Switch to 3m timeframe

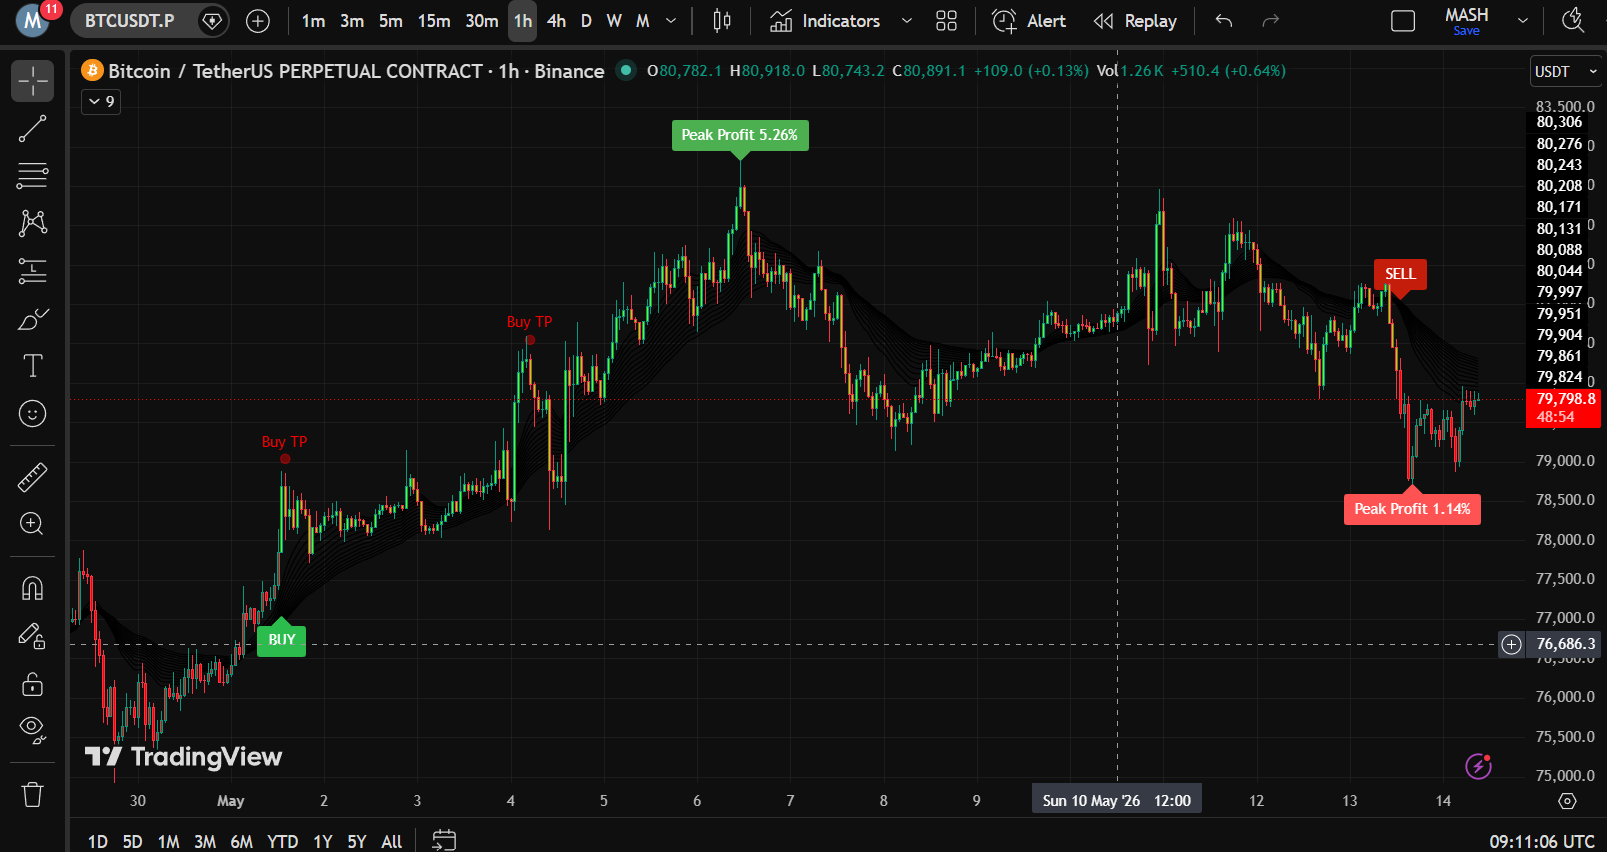click(x=352, y=21)
